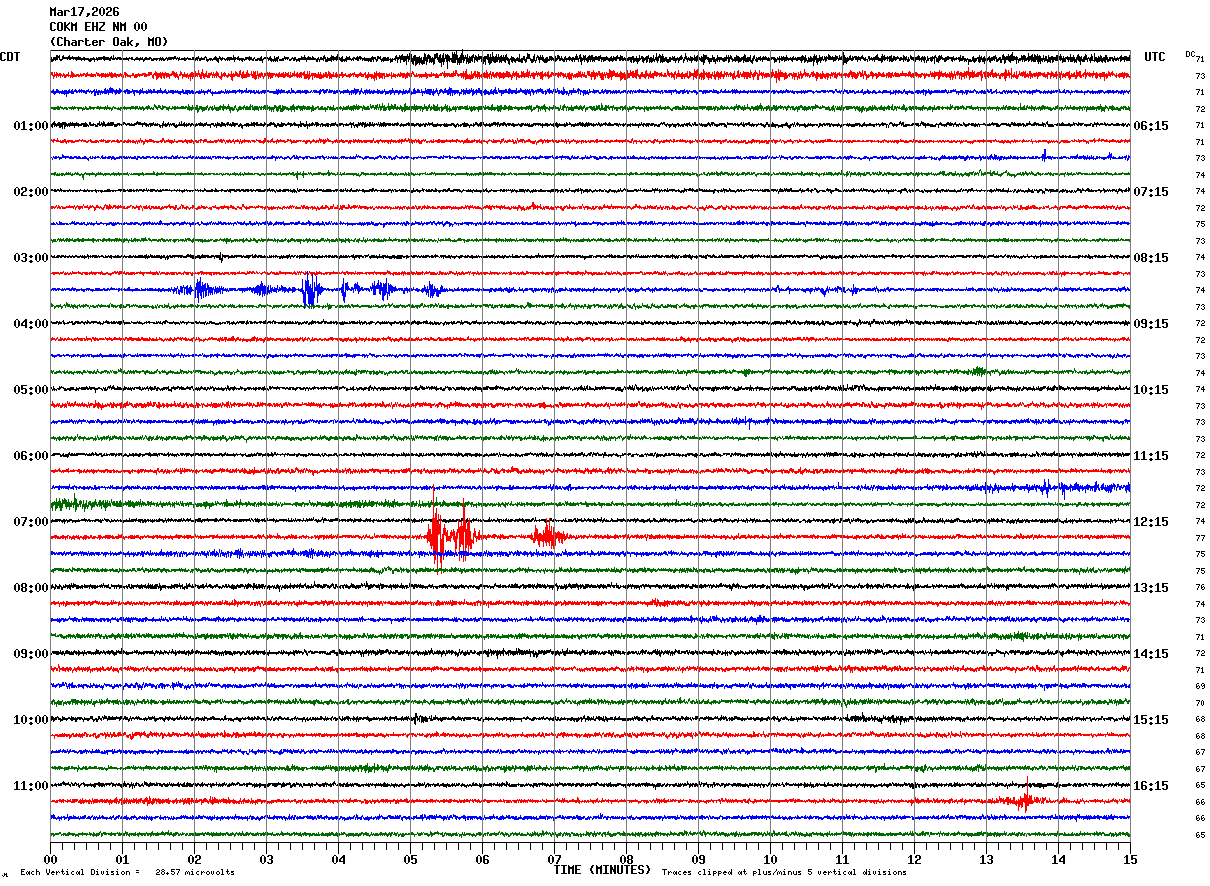Click the DC value 69
The width and height of the screenshot is (1210, 886).
click(1200, 687)
